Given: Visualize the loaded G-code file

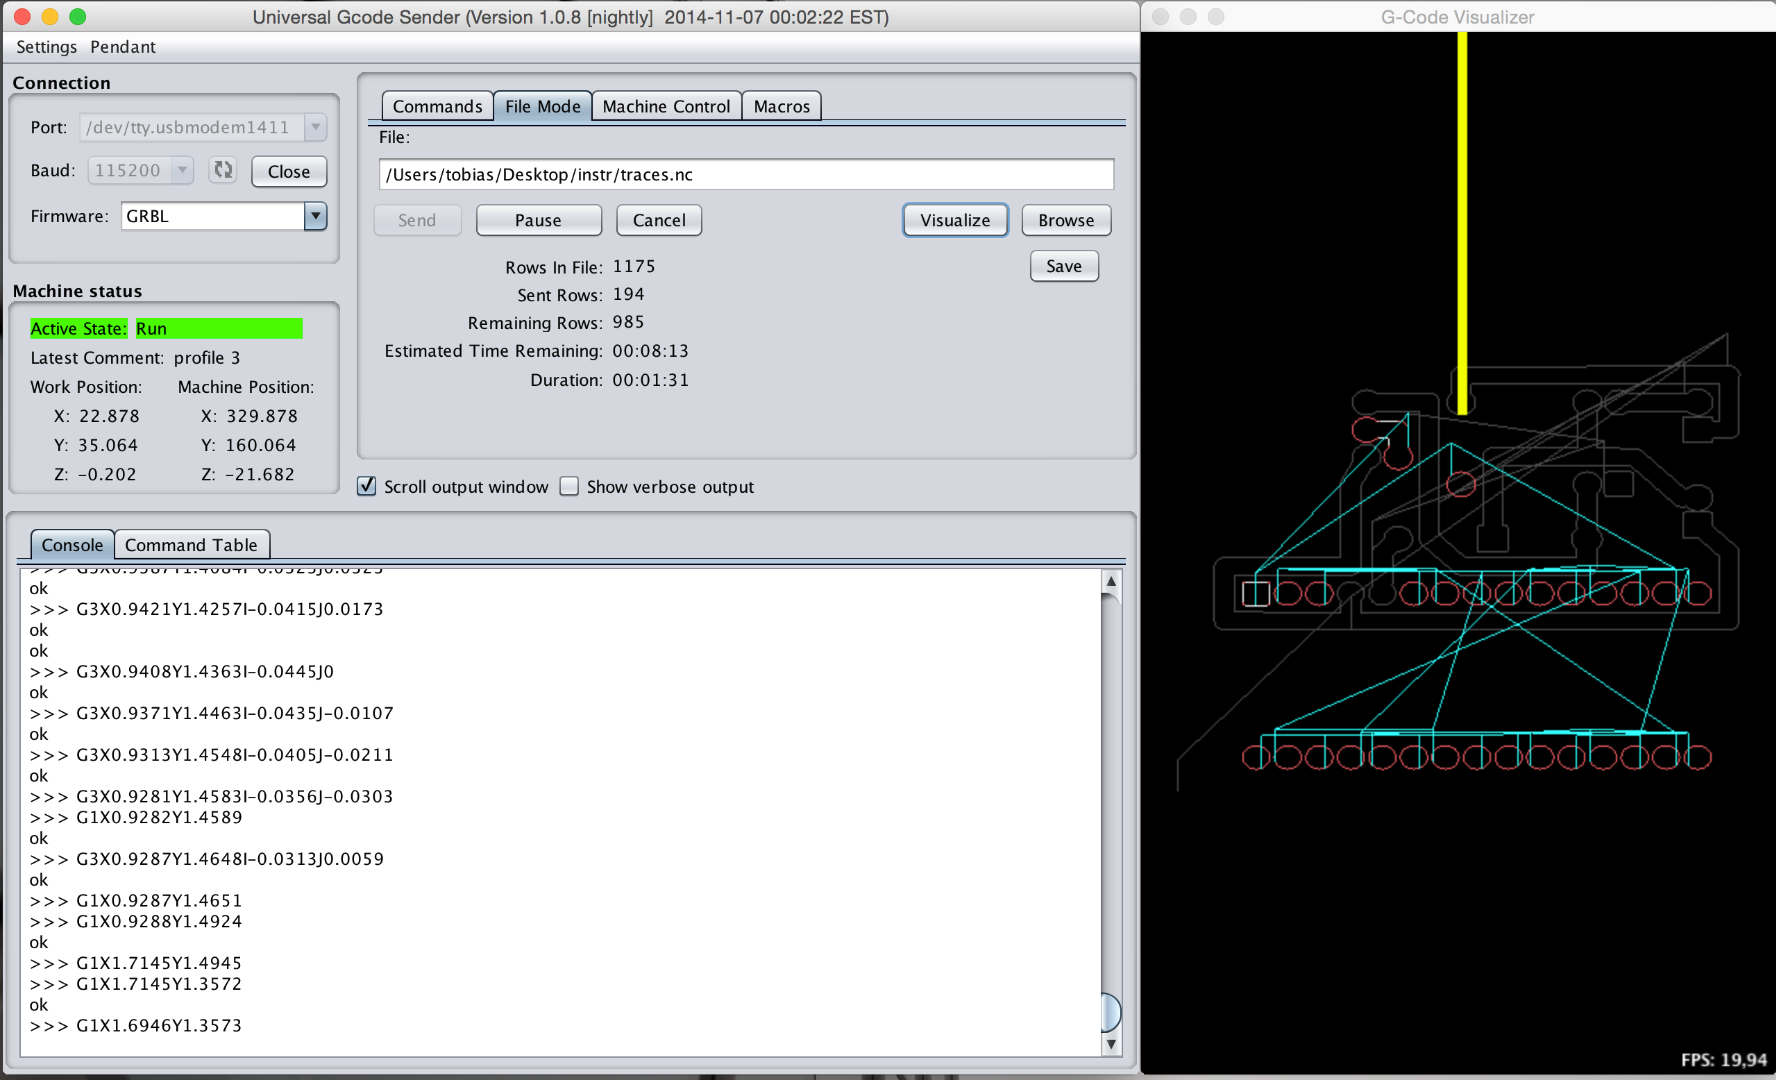Looking at the screenshot, I should pos(954,220).
